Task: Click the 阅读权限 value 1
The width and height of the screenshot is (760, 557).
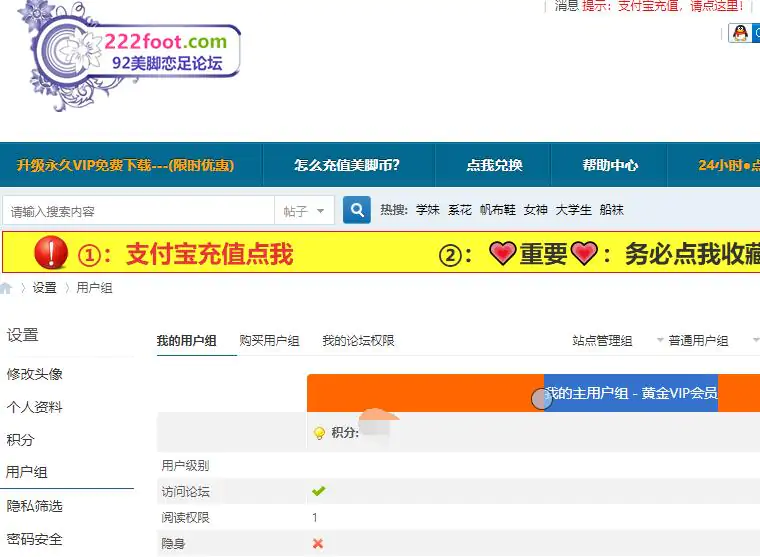Action: pos(315,518)
